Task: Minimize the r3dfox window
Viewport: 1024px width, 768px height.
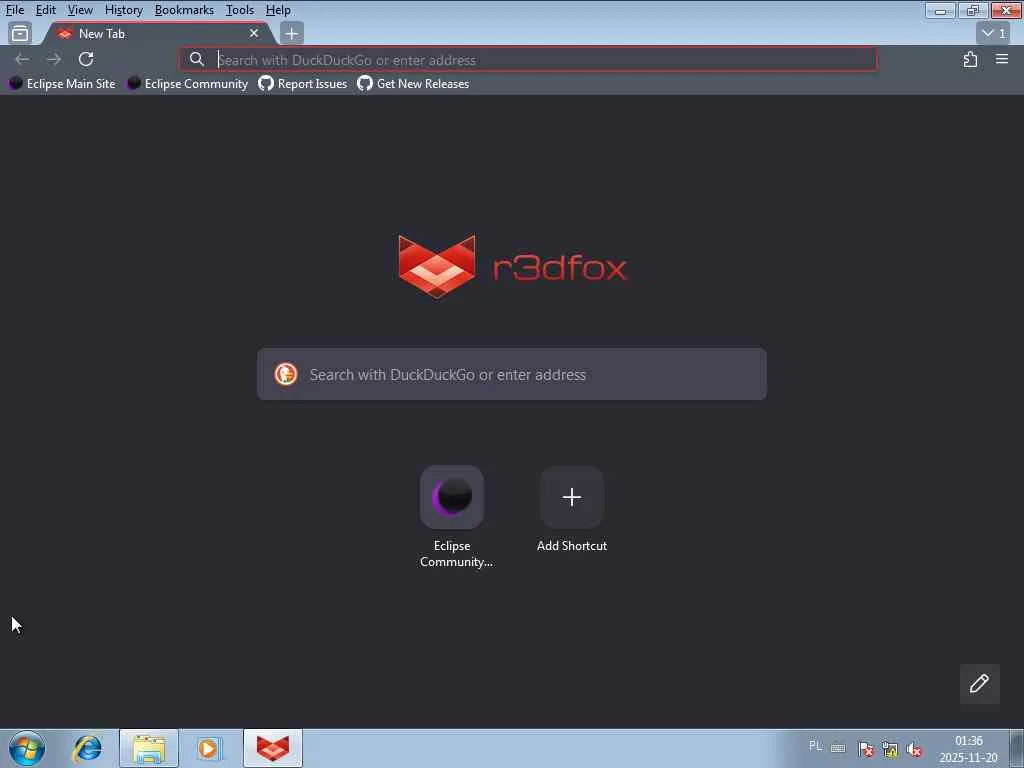Action: click(940, 10)
